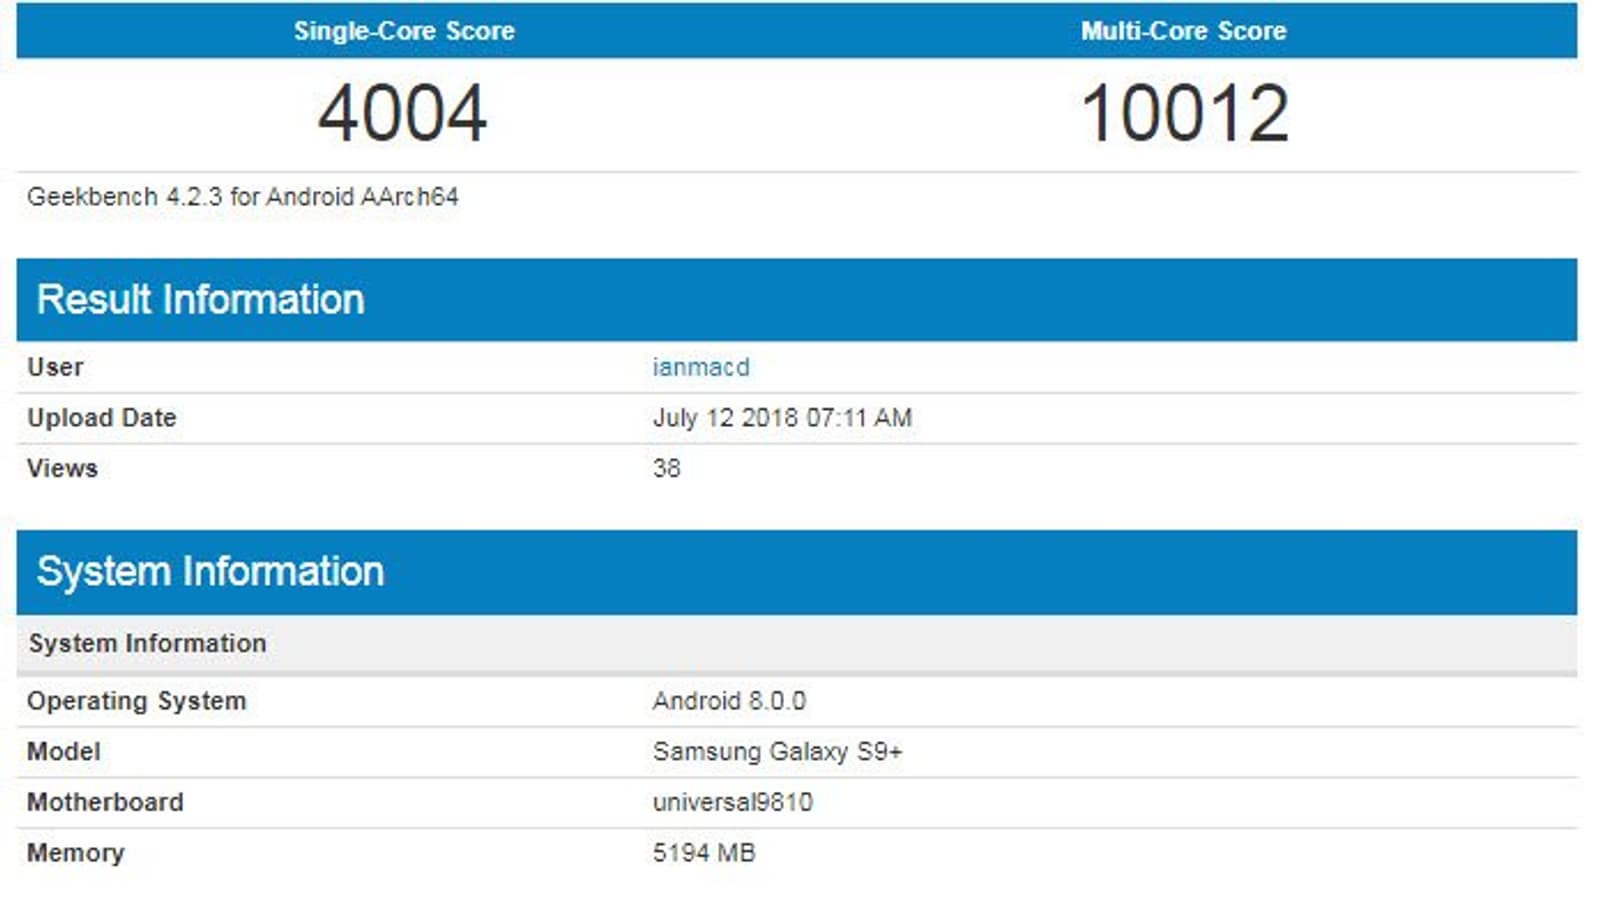1600x900 pixels.
Task: Select the 4004 single-core score value
Action: click(x=402, y=113)
